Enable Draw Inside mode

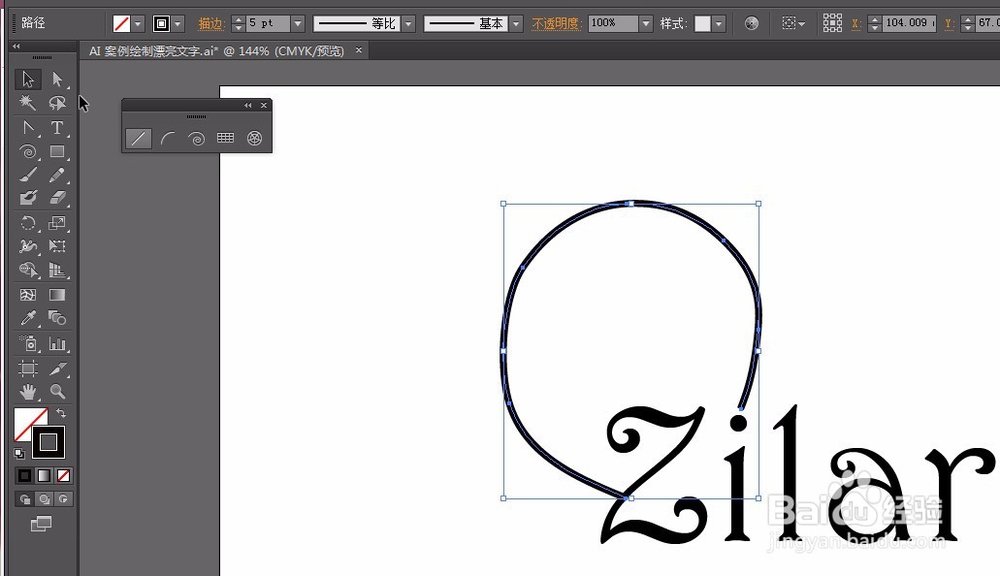(63, 499)
